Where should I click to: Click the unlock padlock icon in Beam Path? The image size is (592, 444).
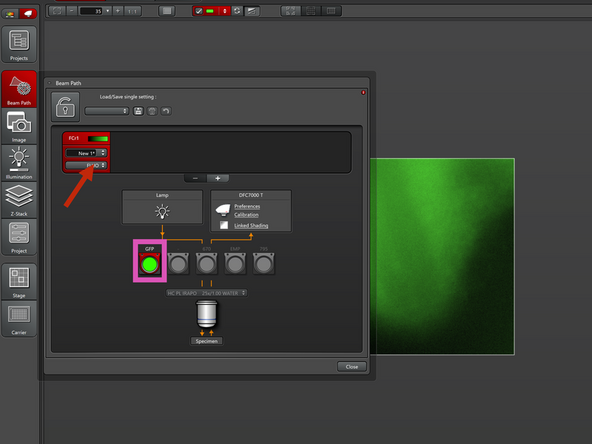click(x=65, y=106)
